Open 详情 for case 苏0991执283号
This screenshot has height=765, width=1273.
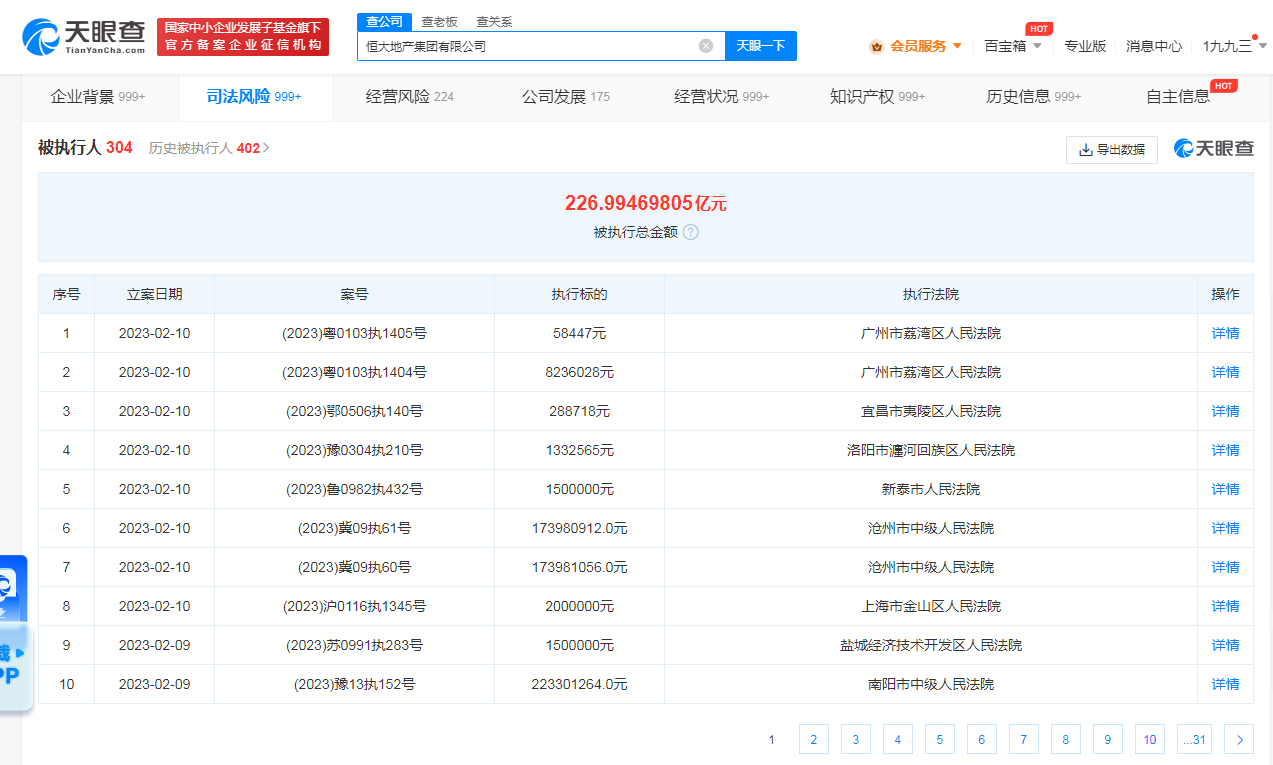(x=1225, y=645)
